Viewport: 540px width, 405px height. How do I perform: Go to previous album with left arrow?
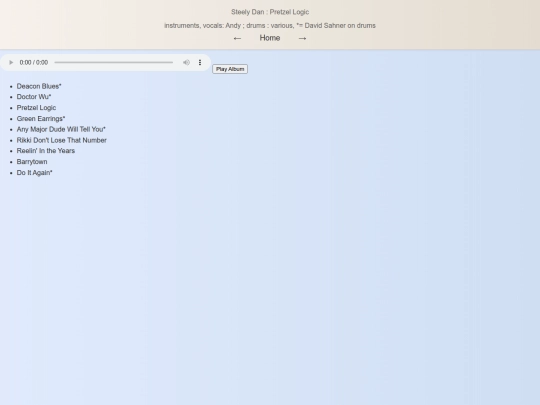pyautogui.click(x=237, y=38)
